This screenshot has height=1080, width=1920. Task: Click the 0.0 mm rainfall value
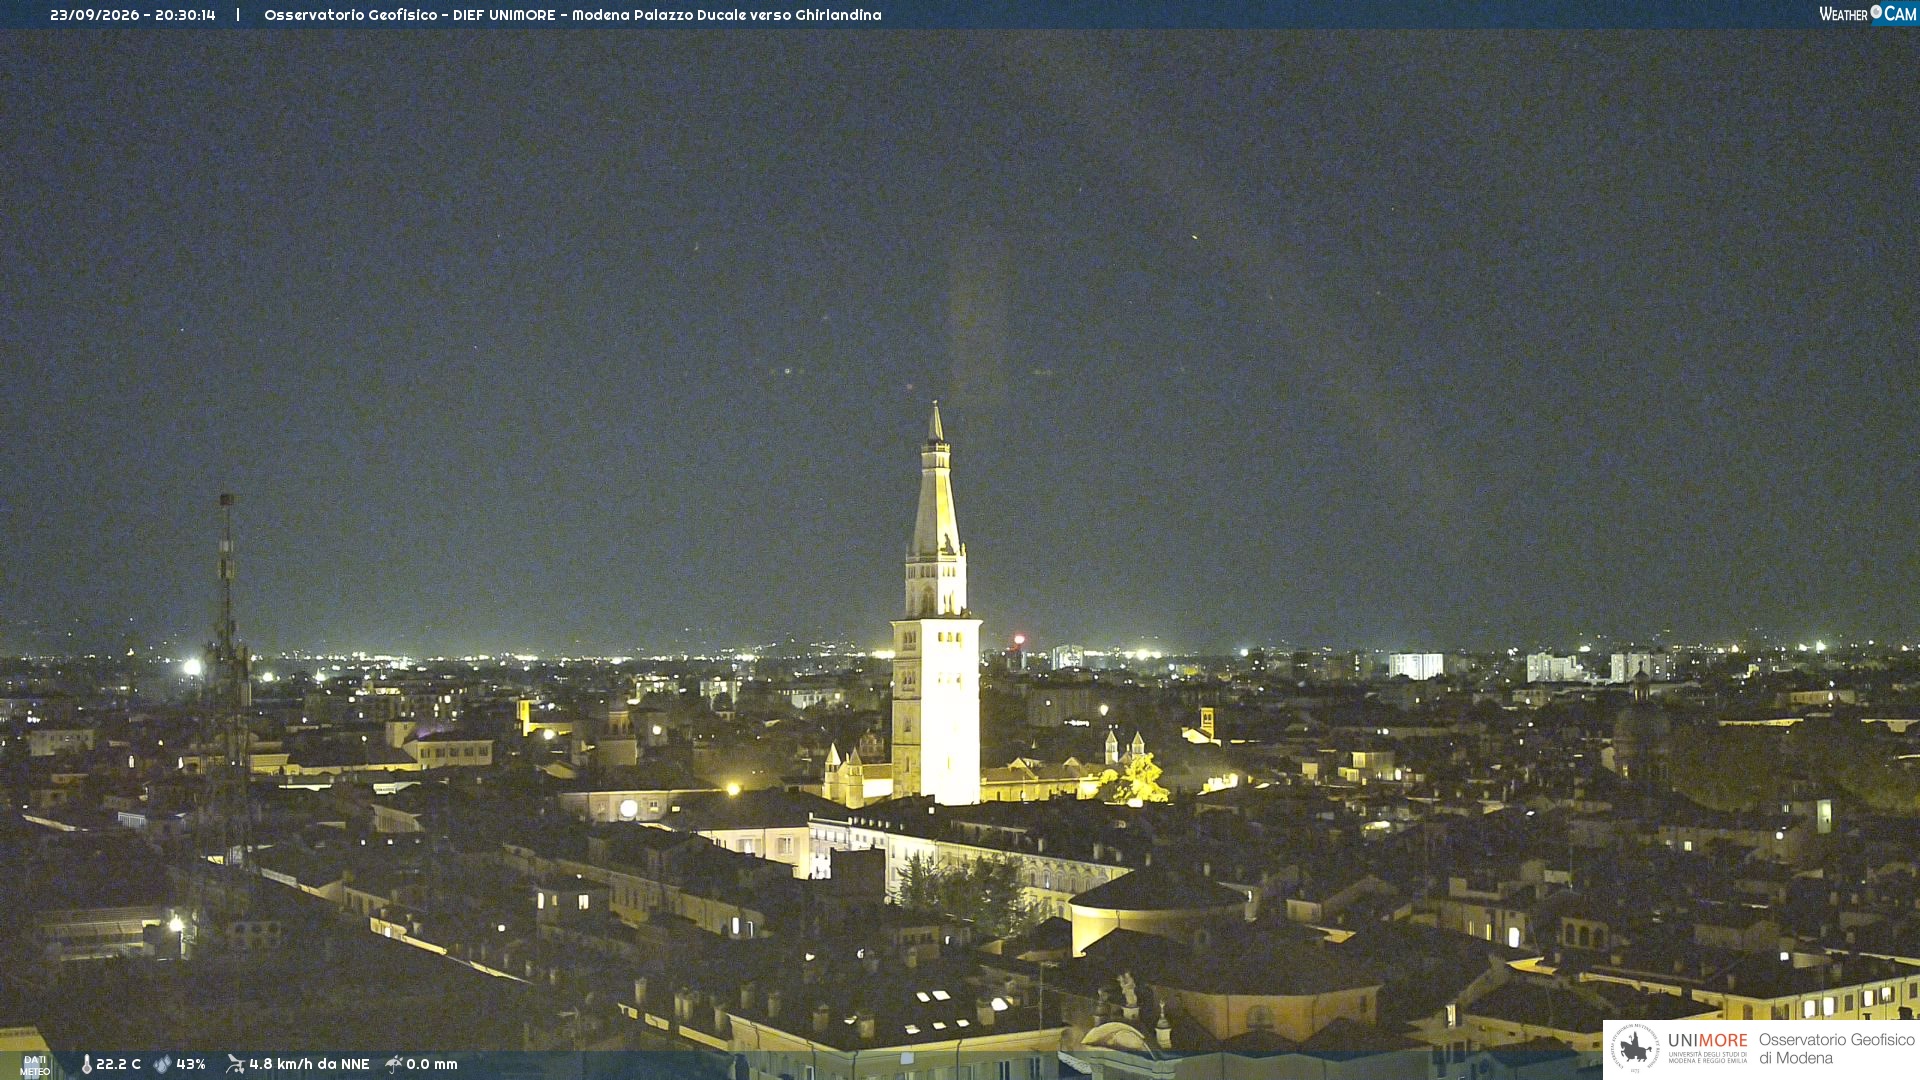(x=432, y=1065)
